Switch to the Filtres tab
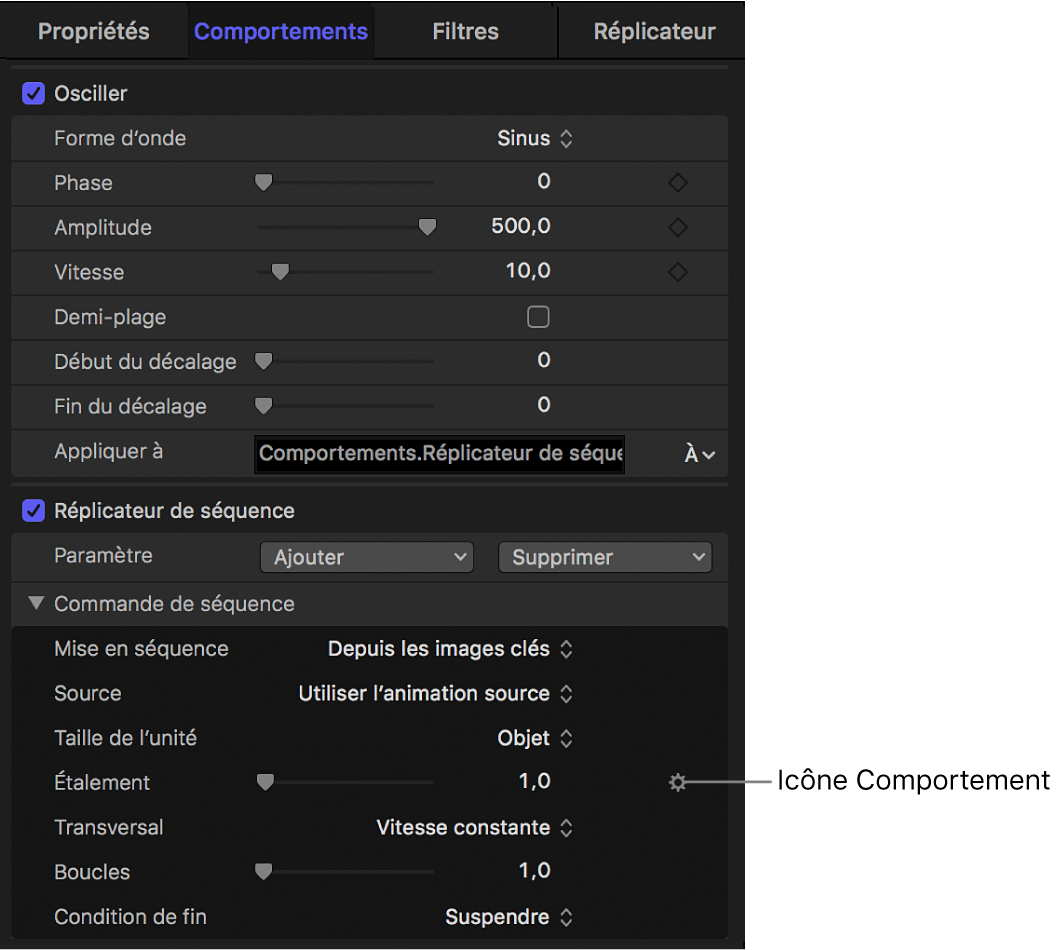Image resolution: width=1059 pixels, height=950 pixels. pos(464,31)
